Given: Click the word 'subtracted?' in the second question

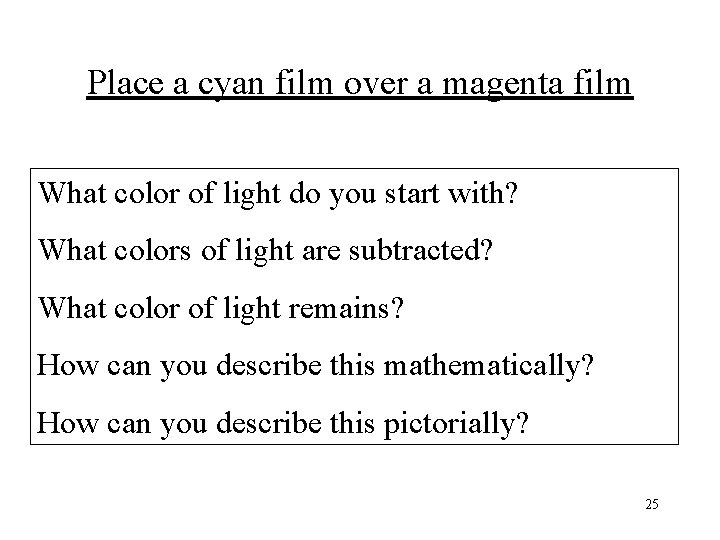Looking at the screenshot, I should pyautogui.click(x=421, y=250).
